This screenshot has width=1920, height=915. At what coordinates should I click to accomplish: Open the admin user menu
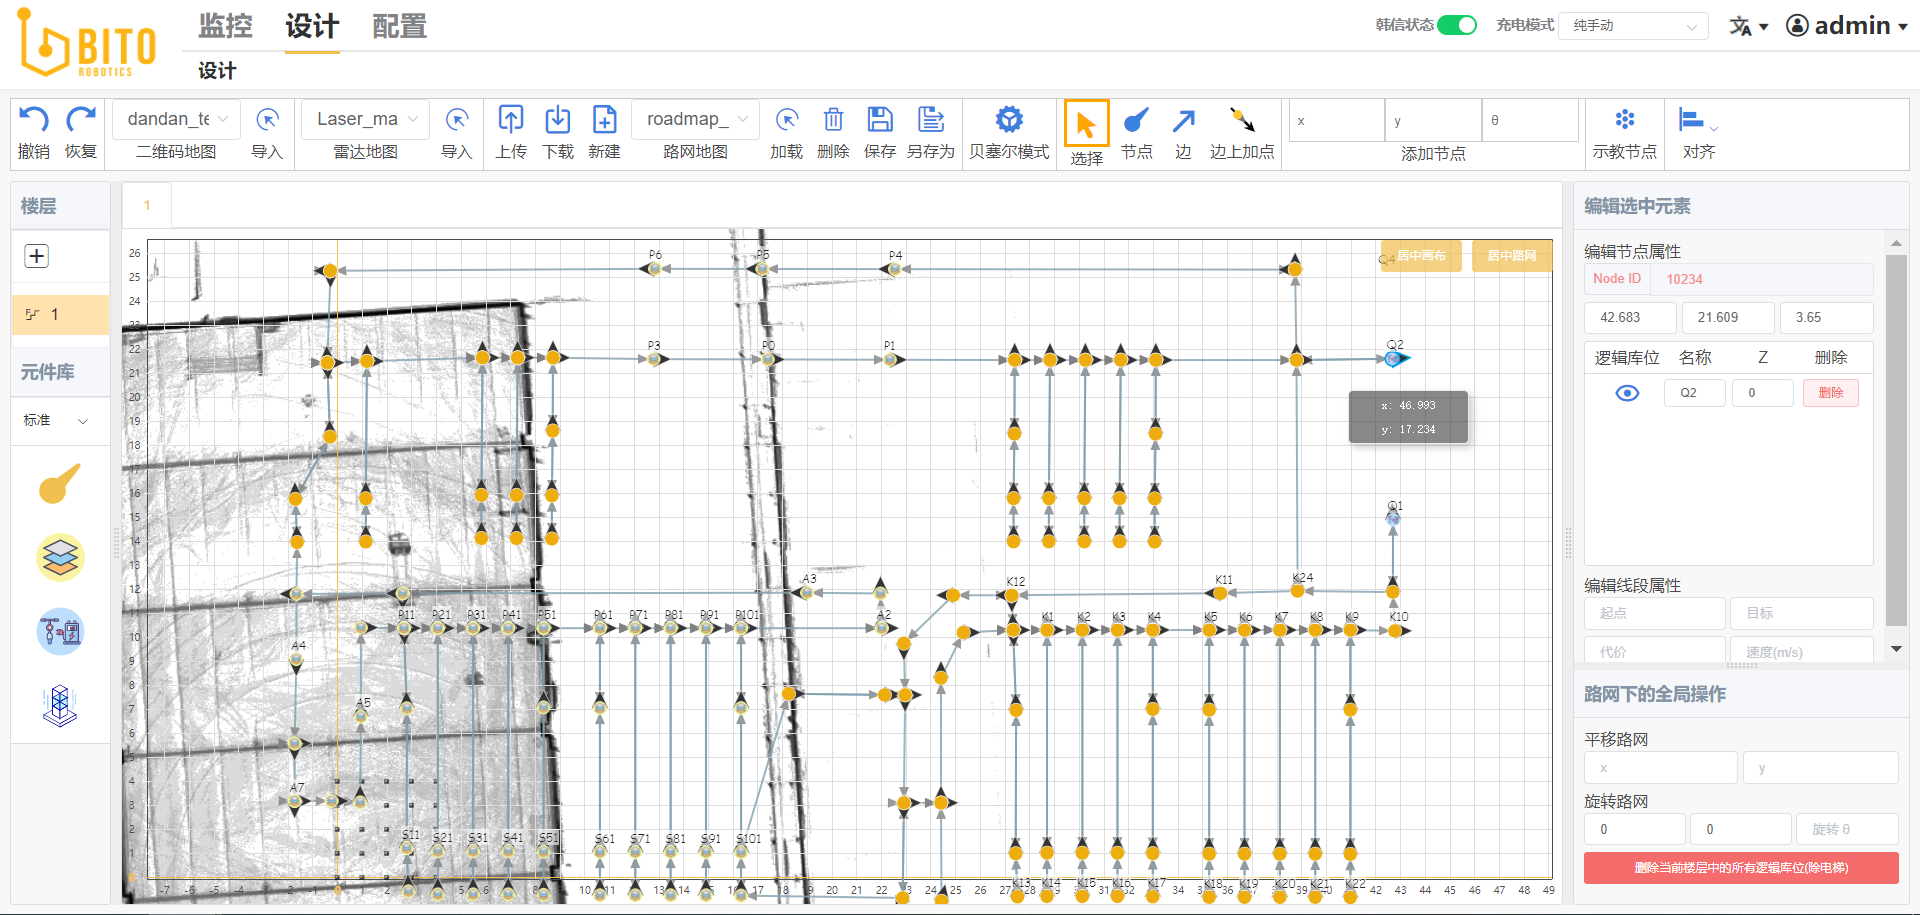pyautogui.click(x=1847, y=25)
